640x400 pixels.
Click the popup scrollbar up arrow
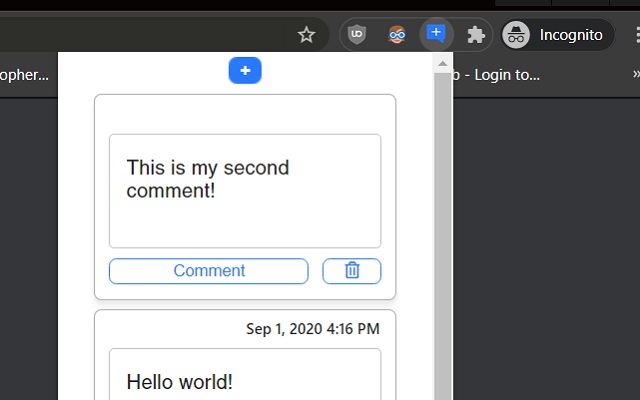tap(442, 63)
